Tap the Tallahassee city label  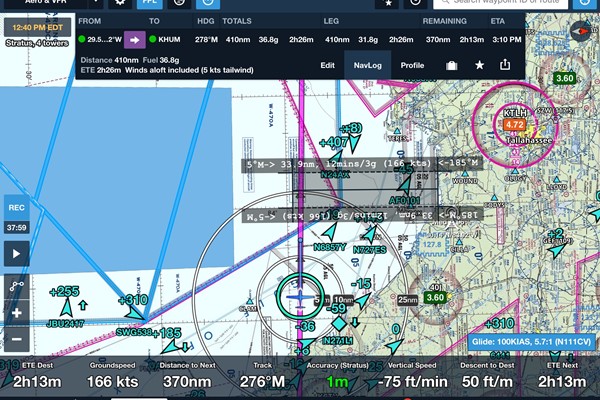(x=529, y=140)
